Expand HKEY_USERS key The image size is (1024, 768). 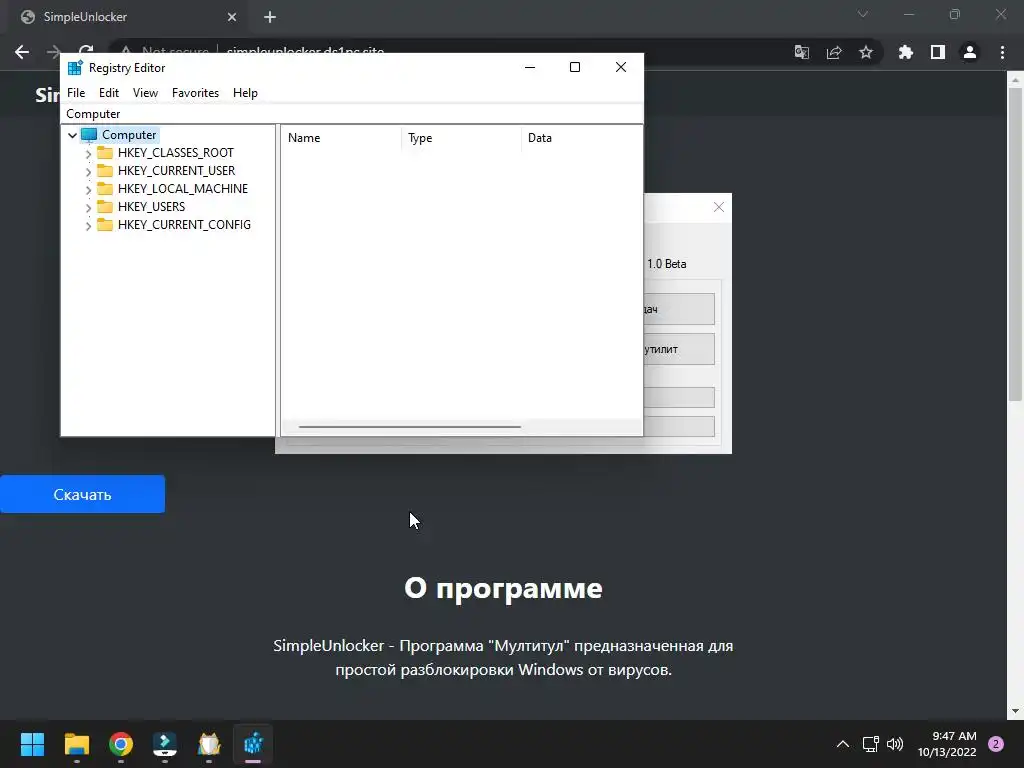[88, 207]
